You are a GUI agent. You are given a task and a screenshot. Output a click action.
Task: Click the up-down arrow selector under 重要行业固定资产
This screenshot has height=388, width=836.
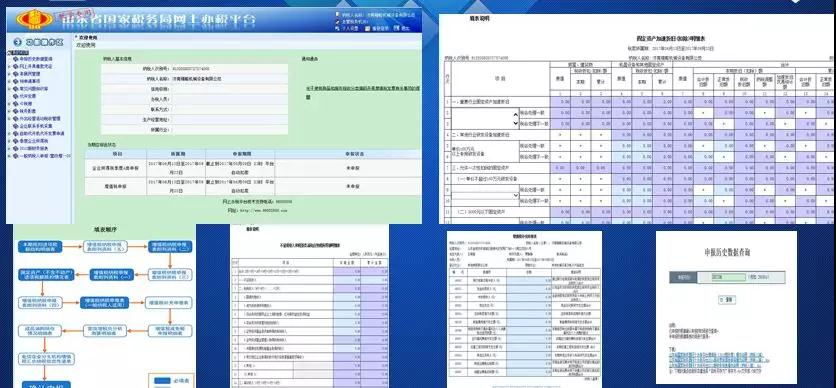(515, 118)
